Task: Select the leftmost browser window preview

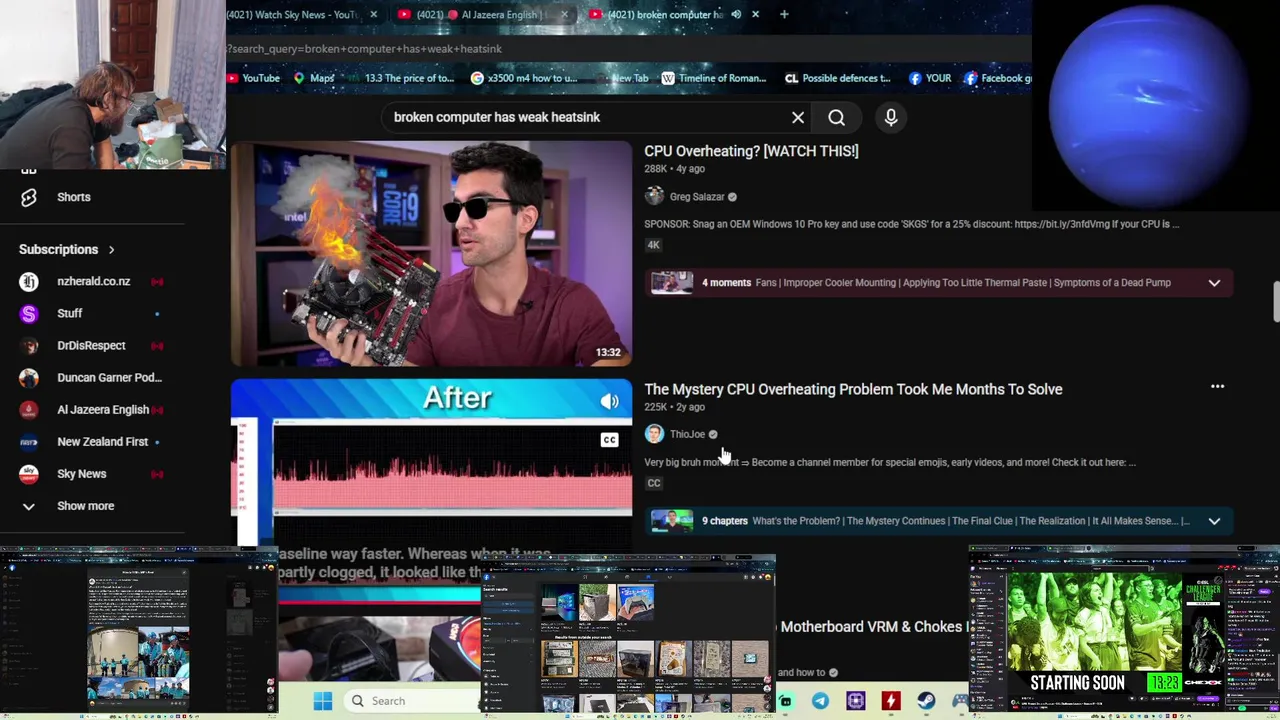Action: tap(138, 632)
